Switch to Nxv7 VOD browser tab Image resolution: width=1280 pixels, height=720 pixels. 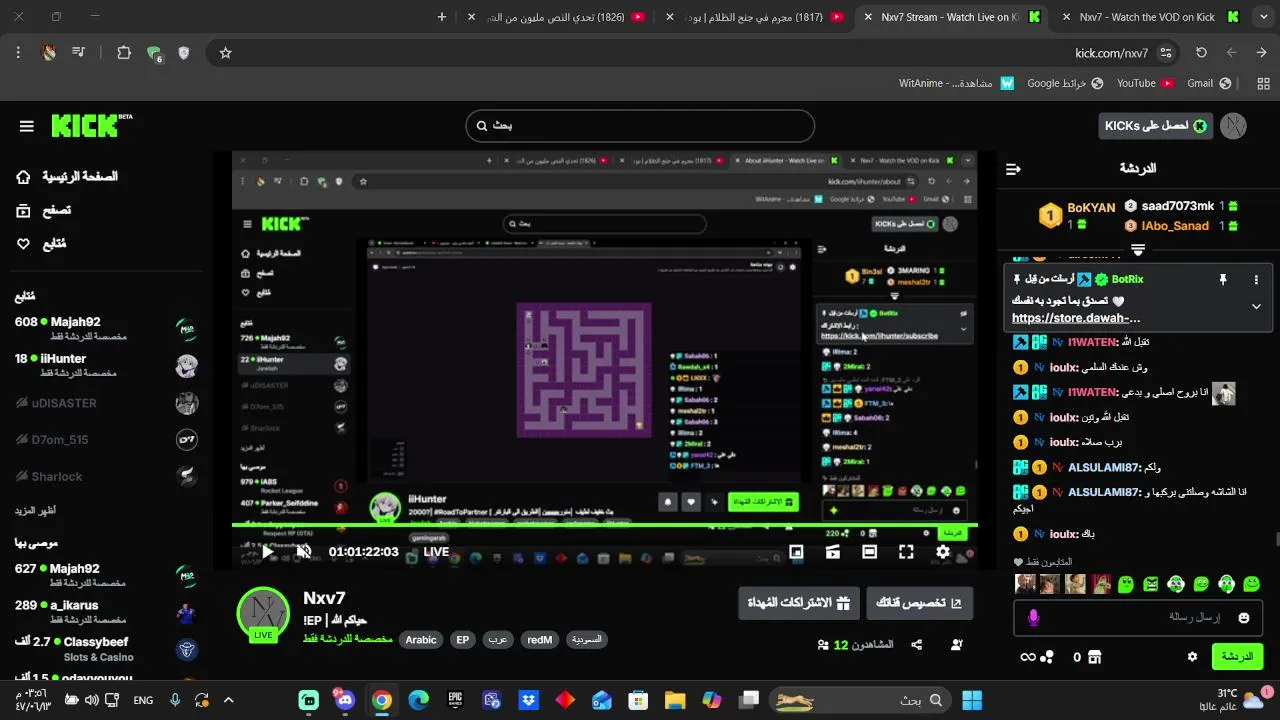point(1150,17)
